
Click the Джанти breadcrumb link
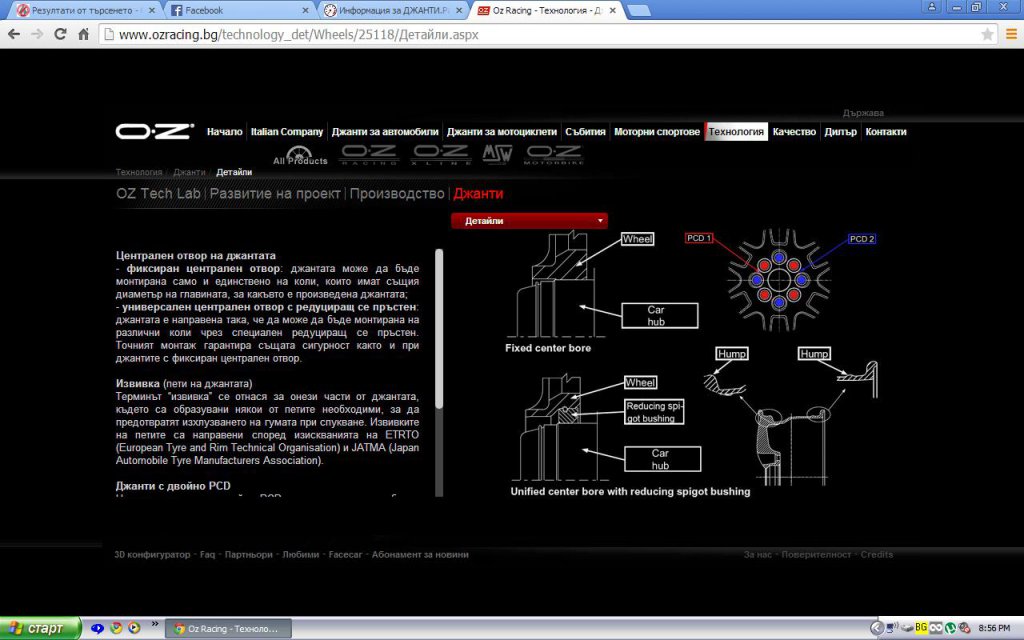coord(189,172)
